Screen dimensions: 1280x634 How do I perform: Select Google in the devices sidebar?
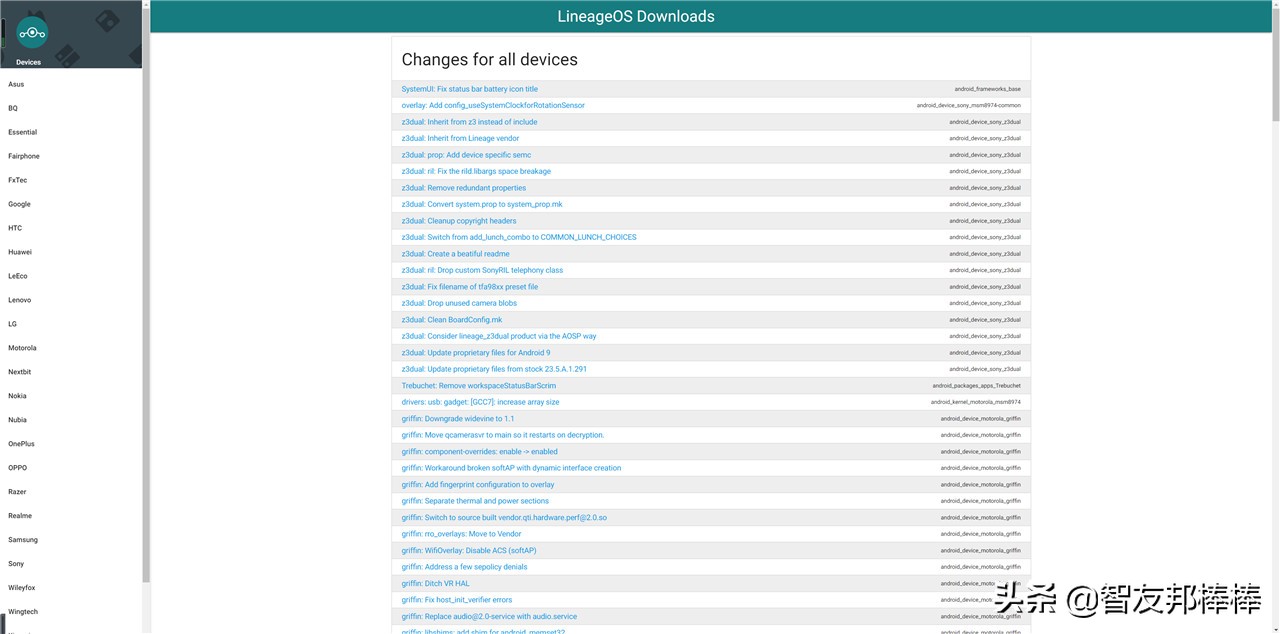pyautogui.click(x=20, y=204)
